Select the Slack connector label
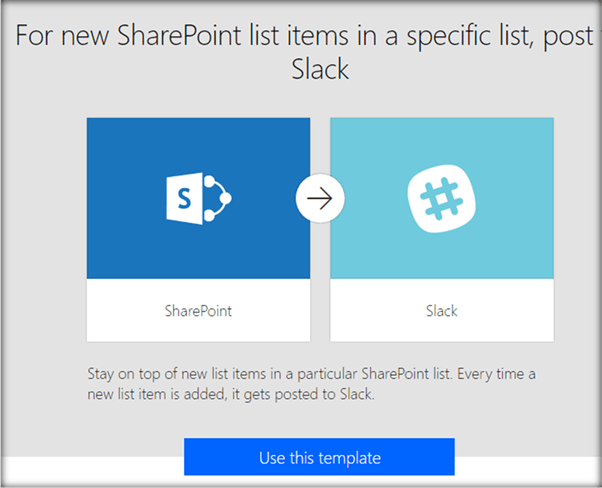The width and height of the screenshot is (602, 488). pyautogui.click(x=441, y=311)
